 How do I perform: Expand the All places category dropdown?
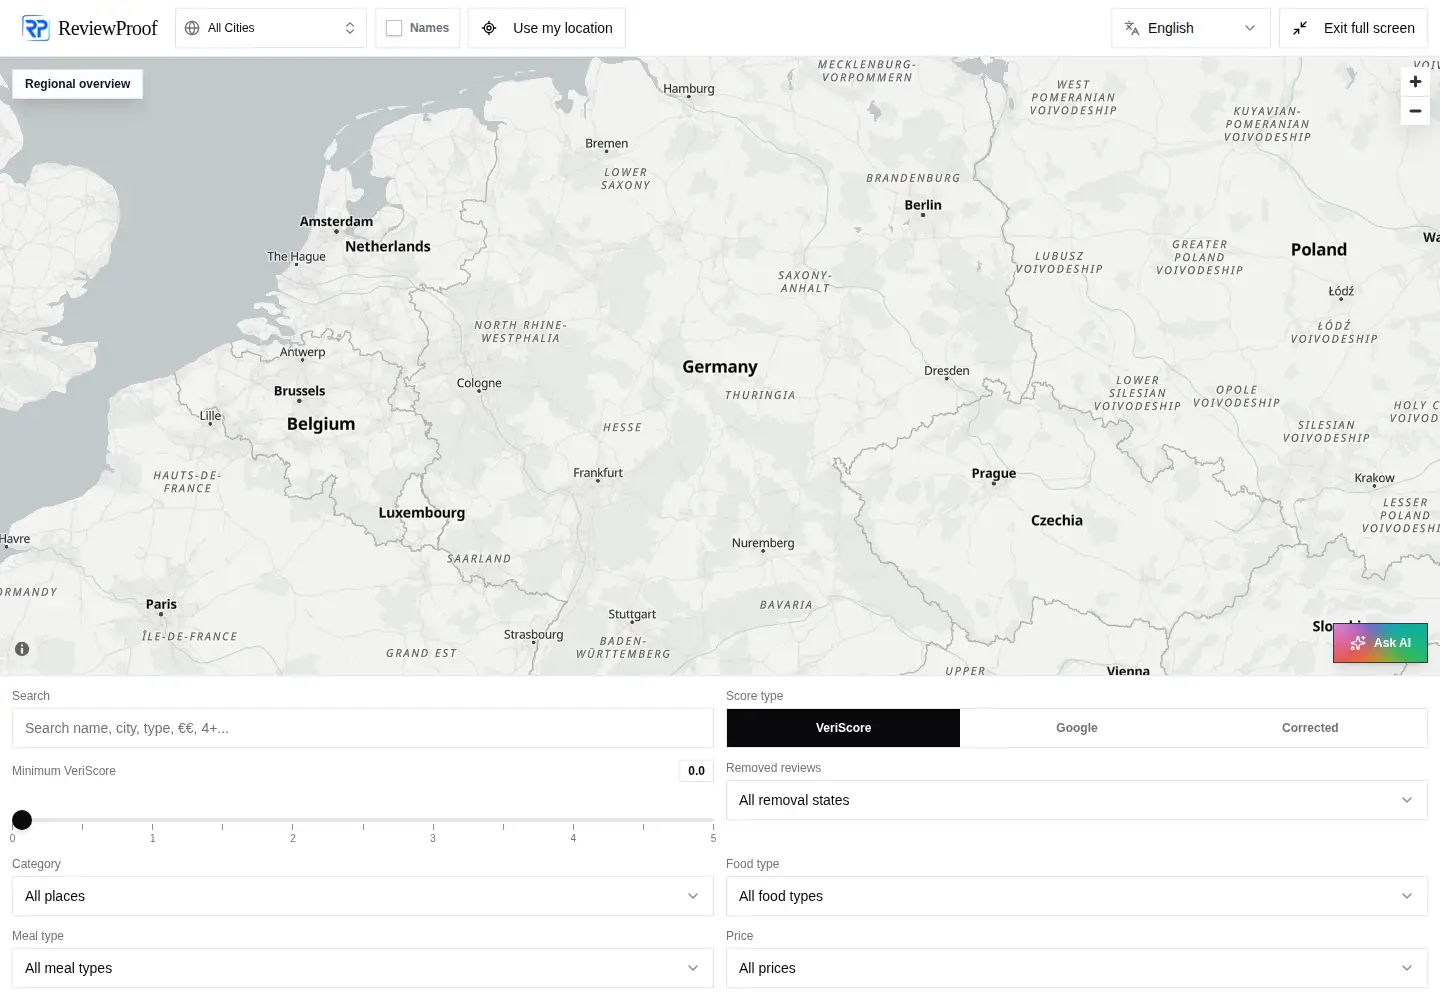tap(362, 896)
